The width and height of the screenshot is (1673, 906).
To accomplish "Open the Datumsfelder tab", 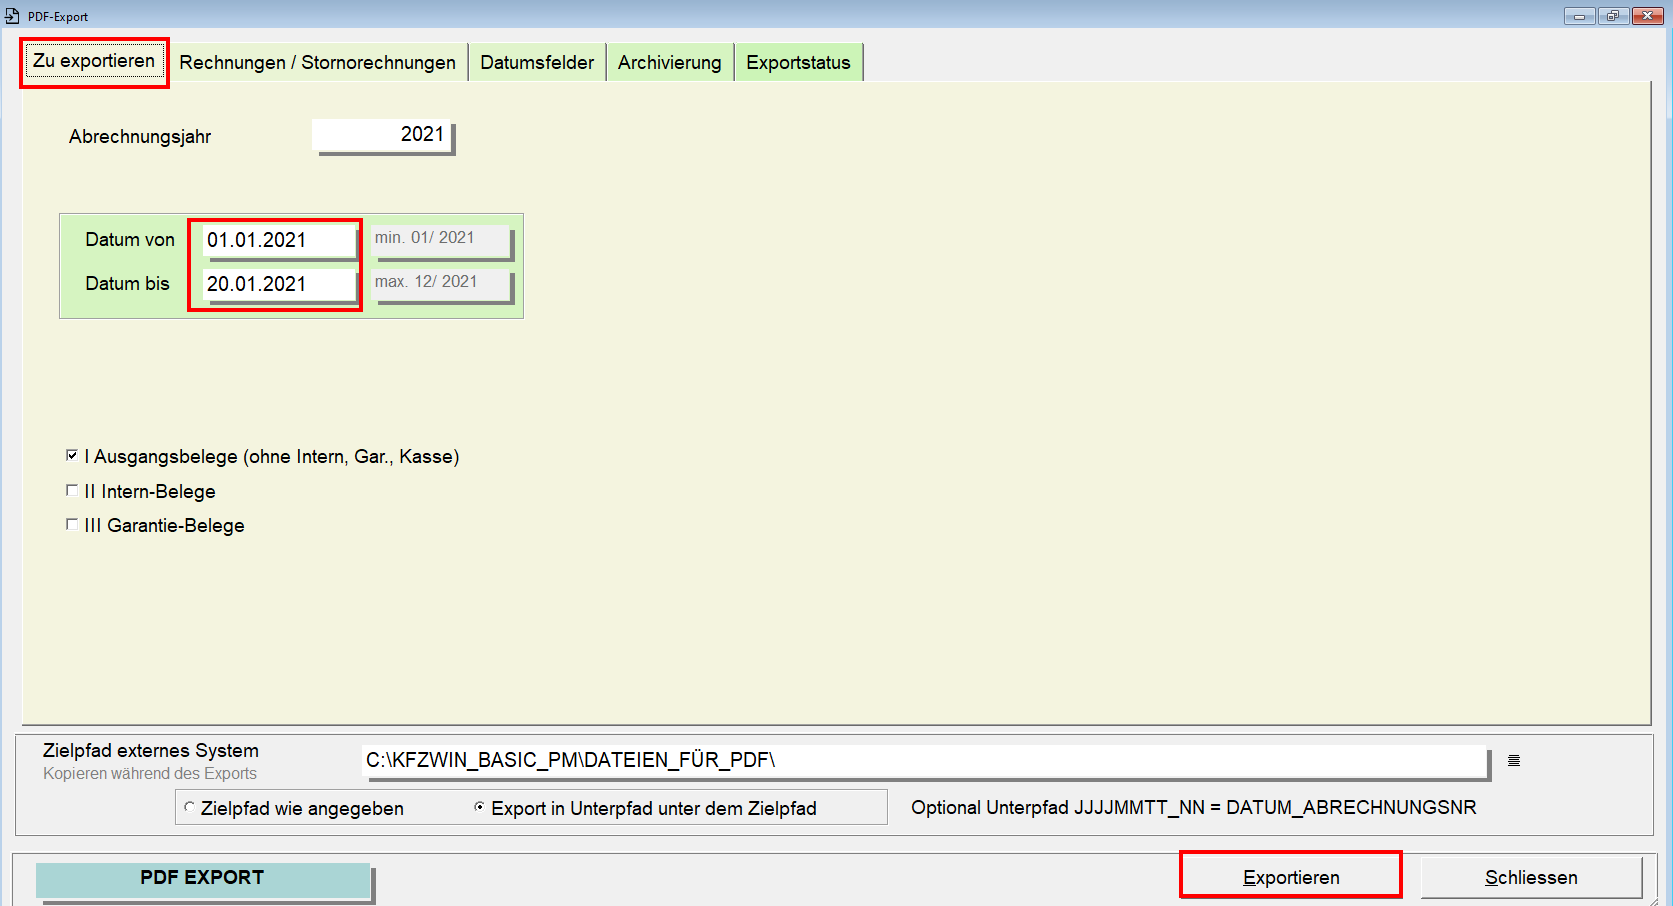I will click(x=537, y=63).
